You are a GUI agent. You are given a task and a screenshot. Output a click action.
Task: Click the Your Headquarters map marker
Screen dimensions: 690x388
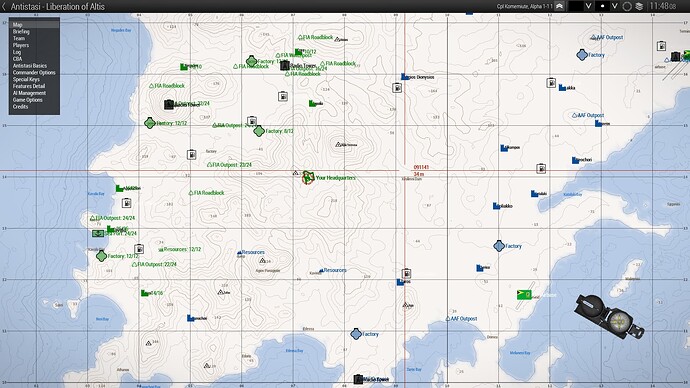pyautogui.click(x=308, y=178)
